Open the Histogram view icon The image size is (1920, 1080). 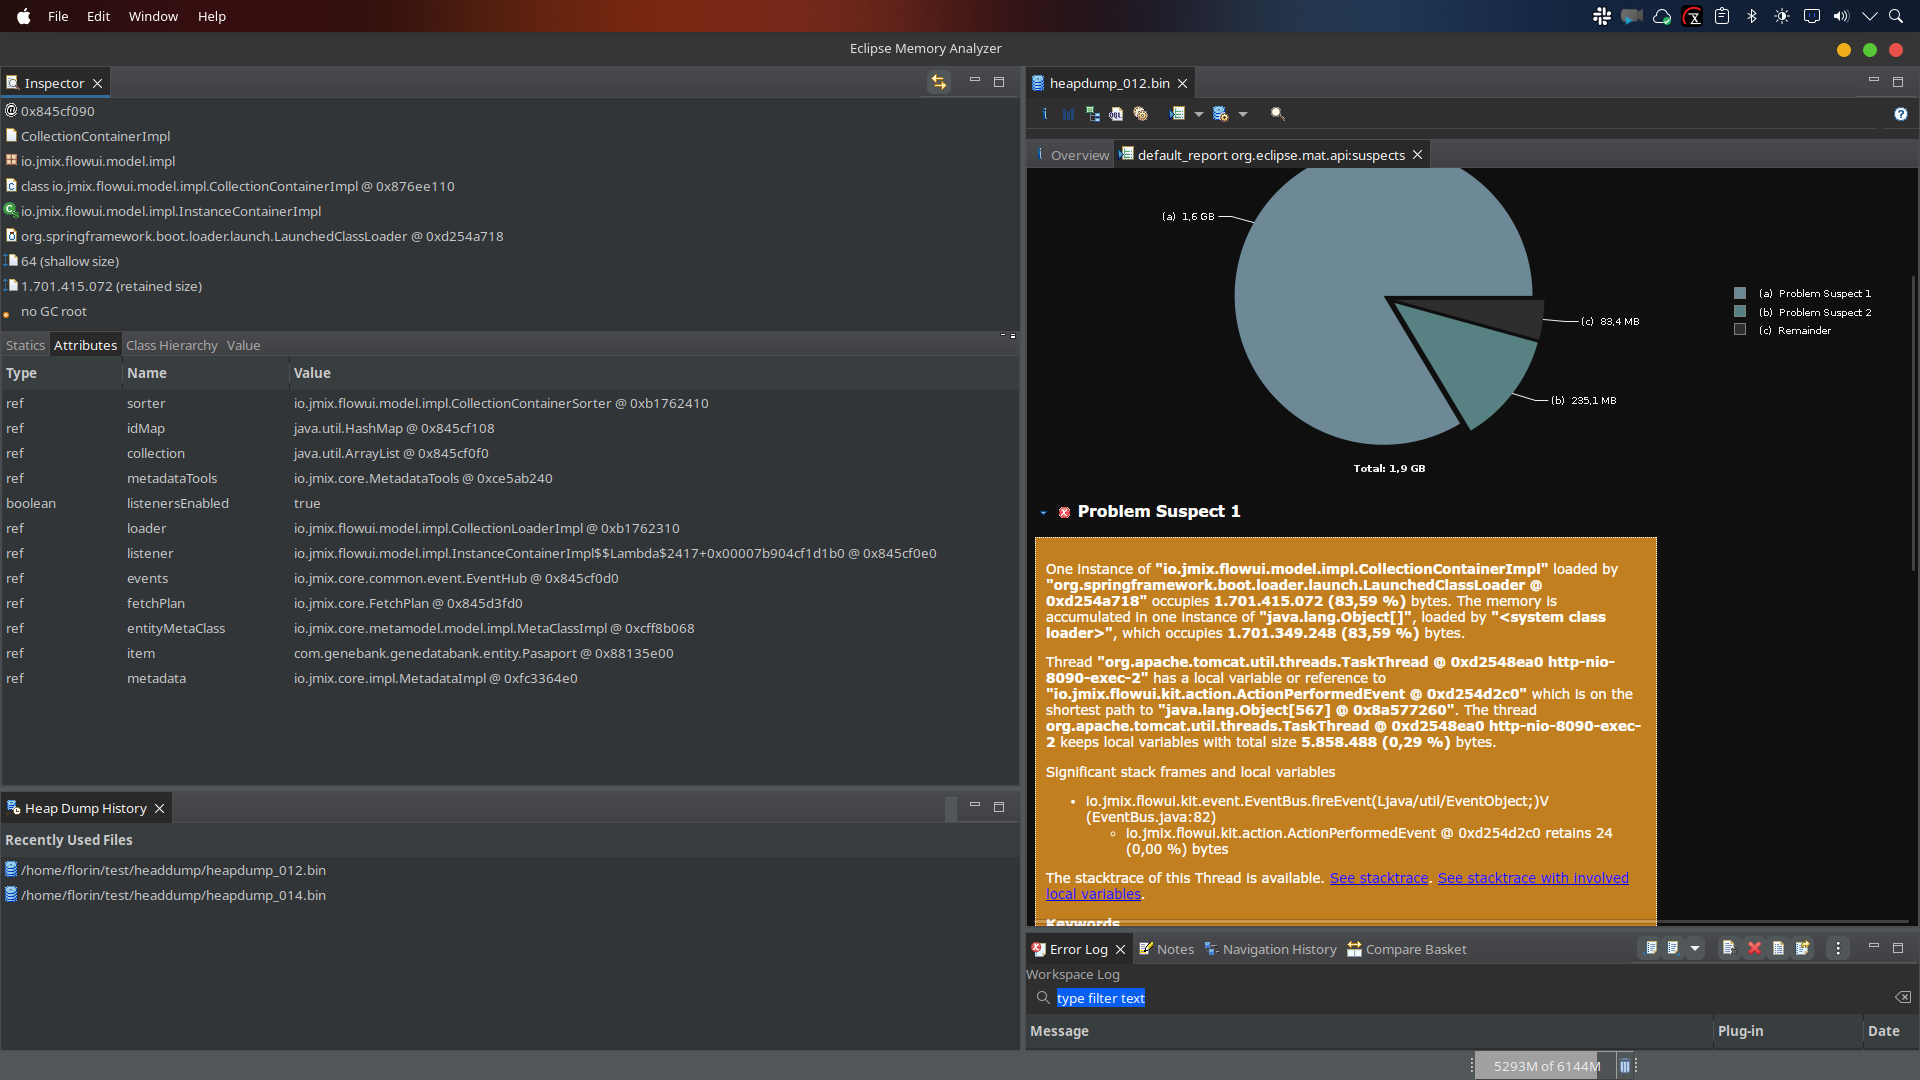coord(1068,114)
